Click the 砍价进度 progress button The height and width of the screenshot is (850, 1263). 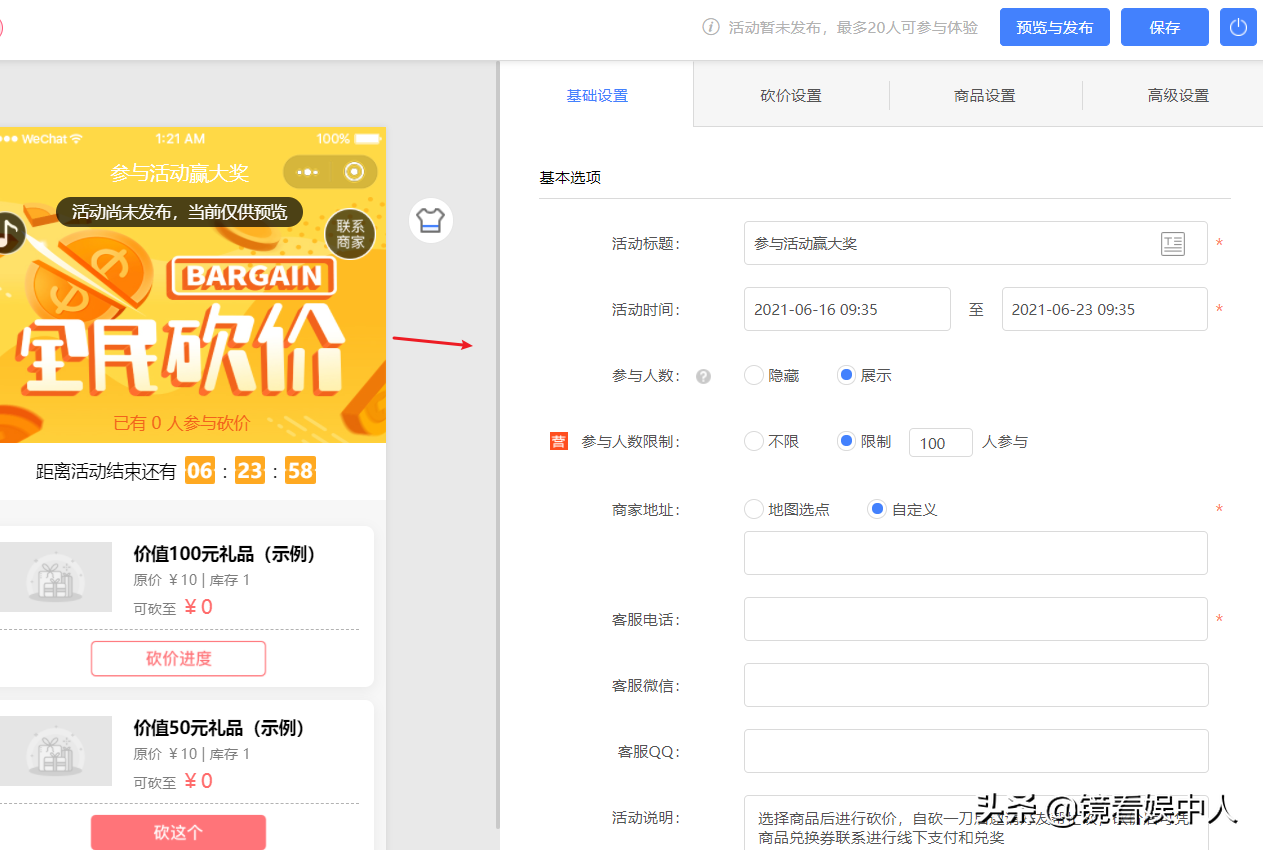point(178,658)
